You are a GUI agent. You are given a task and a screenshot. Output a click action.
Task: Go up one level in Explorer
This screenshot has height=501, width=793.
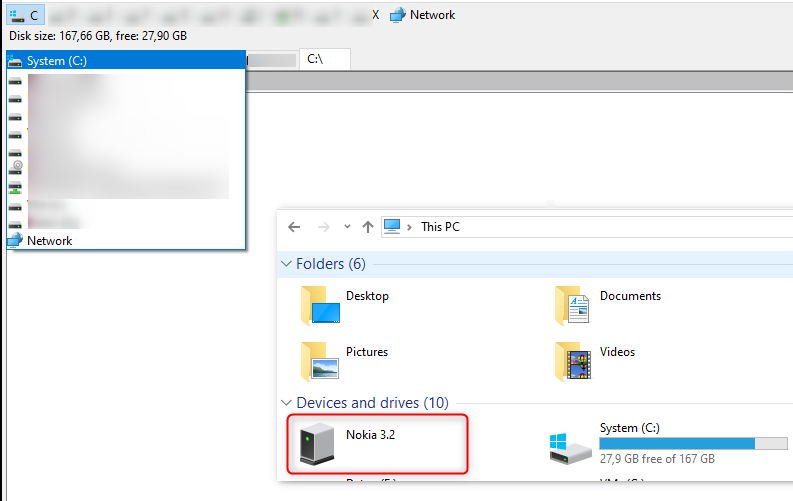click(368, 227)
